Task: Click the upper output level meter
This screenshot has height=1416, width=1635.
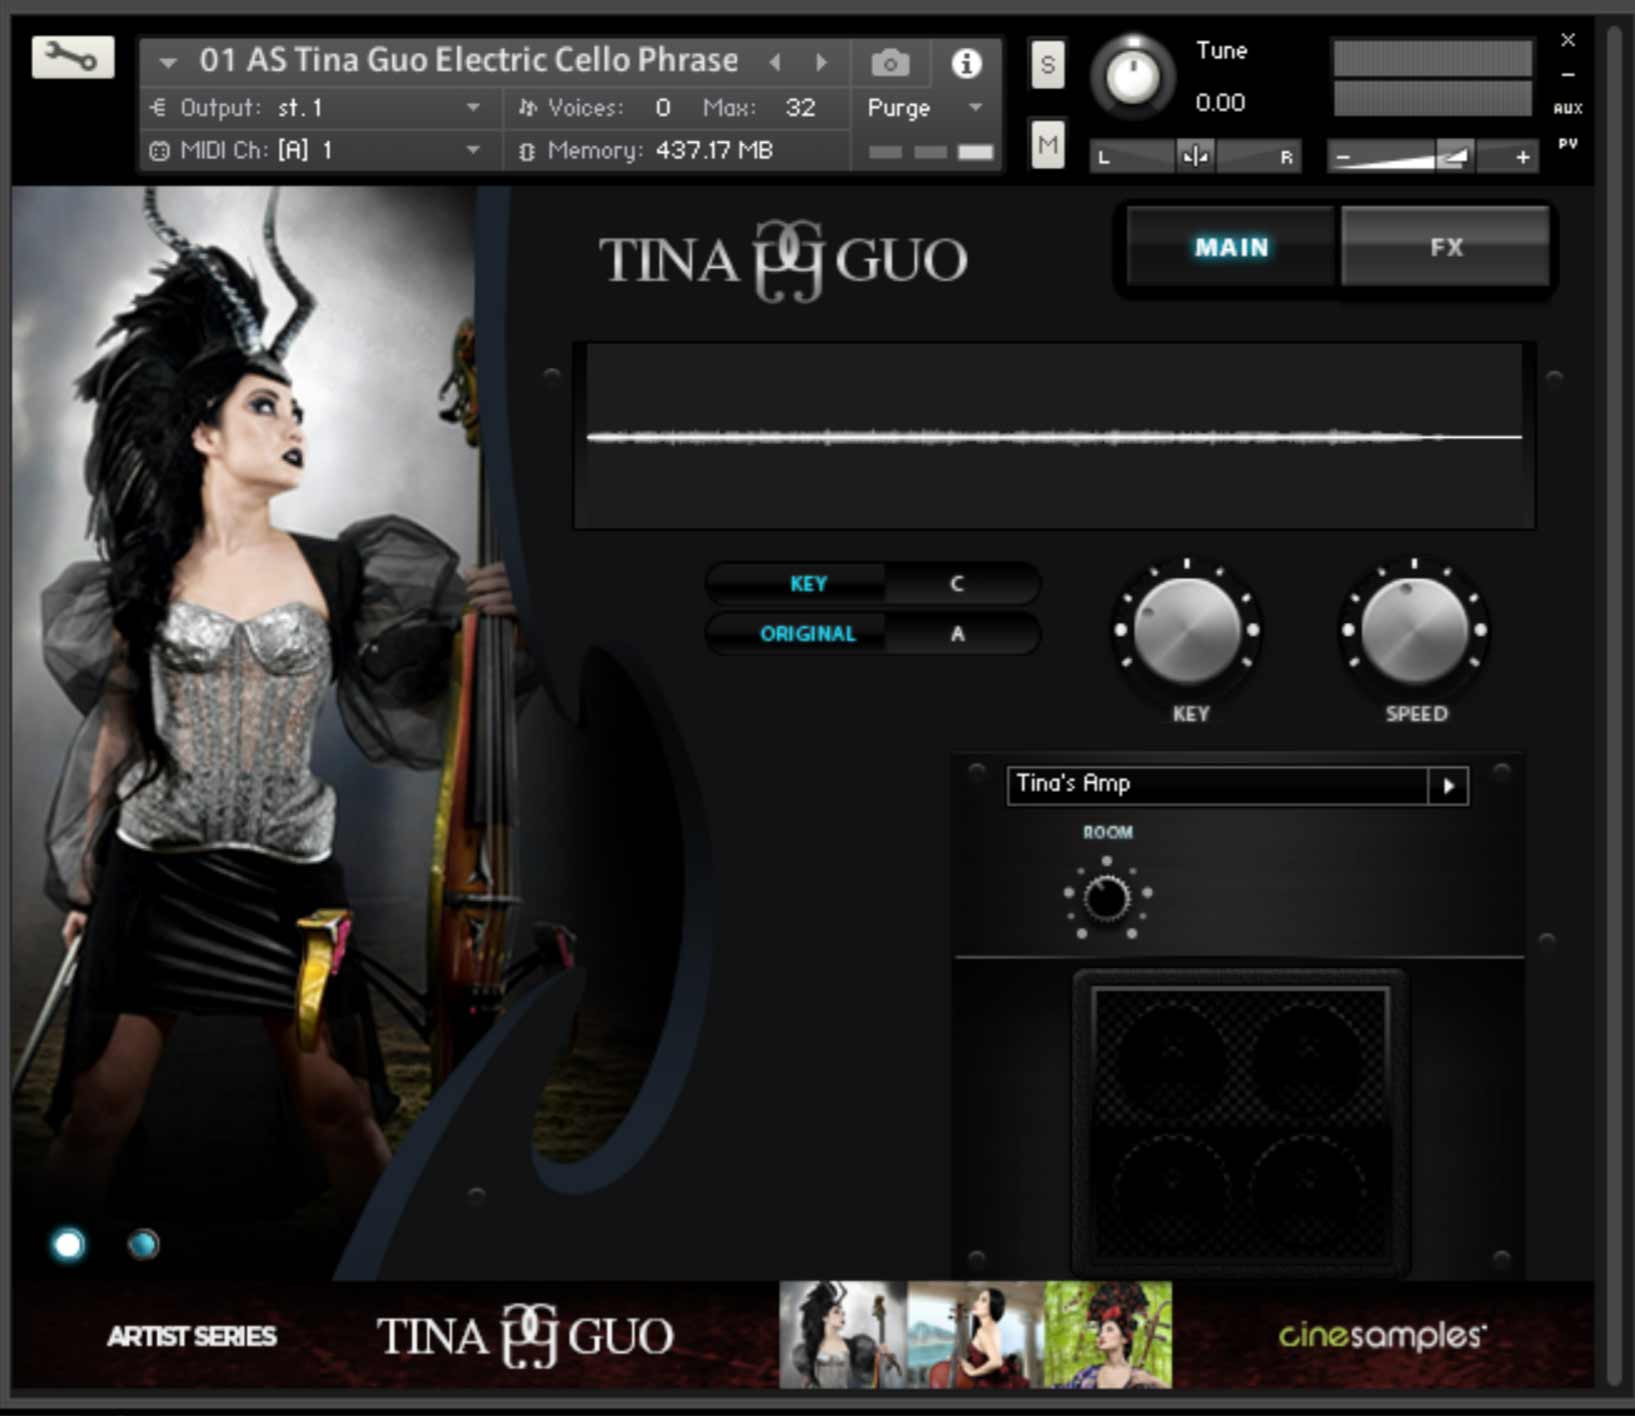Action: pyautogui.click(x=1432, y=58)
